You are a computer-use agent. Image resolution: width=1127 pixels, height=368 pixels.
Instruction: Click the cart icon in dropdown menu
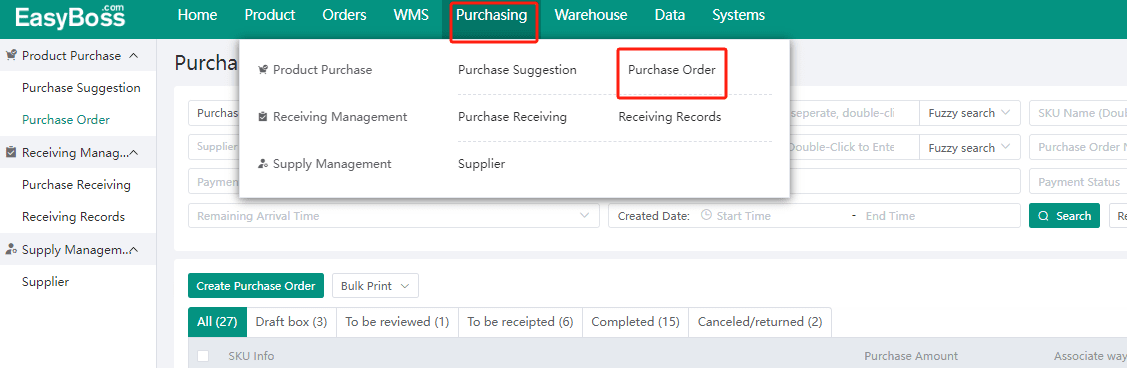point(263,70)
